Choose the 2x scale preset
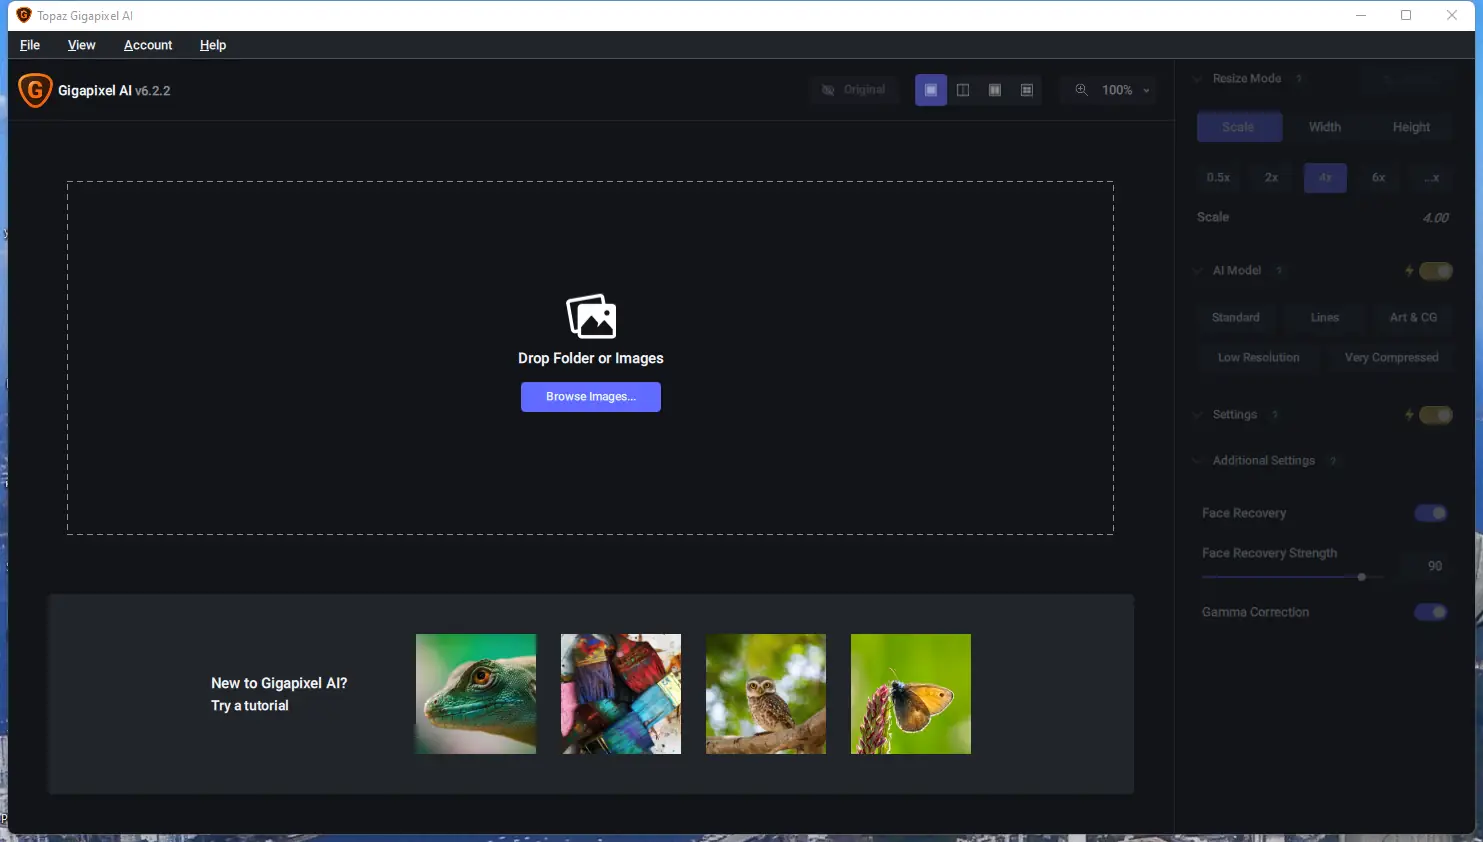Viewport: 1483px width, 842px height. (x=1272, y=178)
